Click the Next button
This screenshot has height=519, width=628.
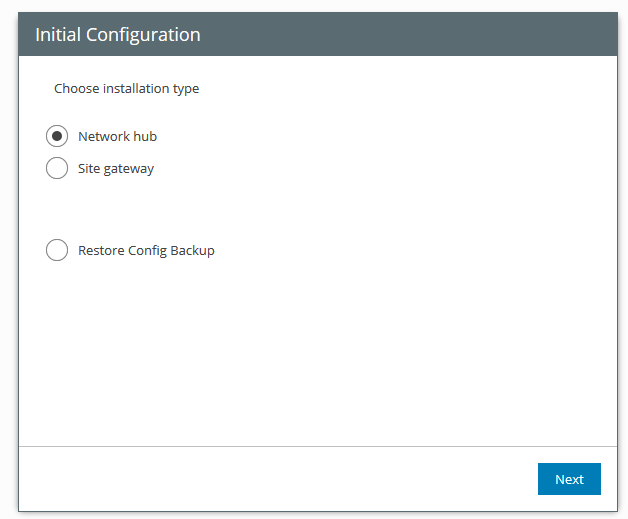568,479
